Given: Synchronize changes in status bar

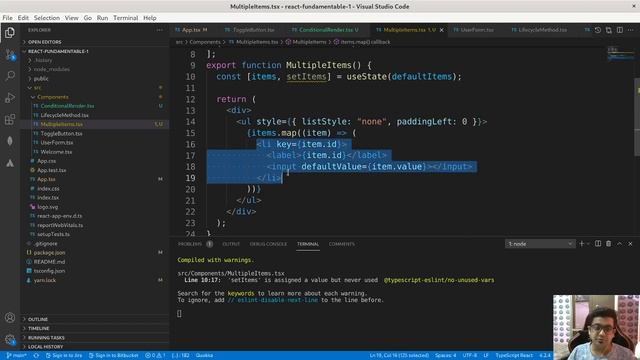Looking at the screenshot, I should [x=36, y=356].
